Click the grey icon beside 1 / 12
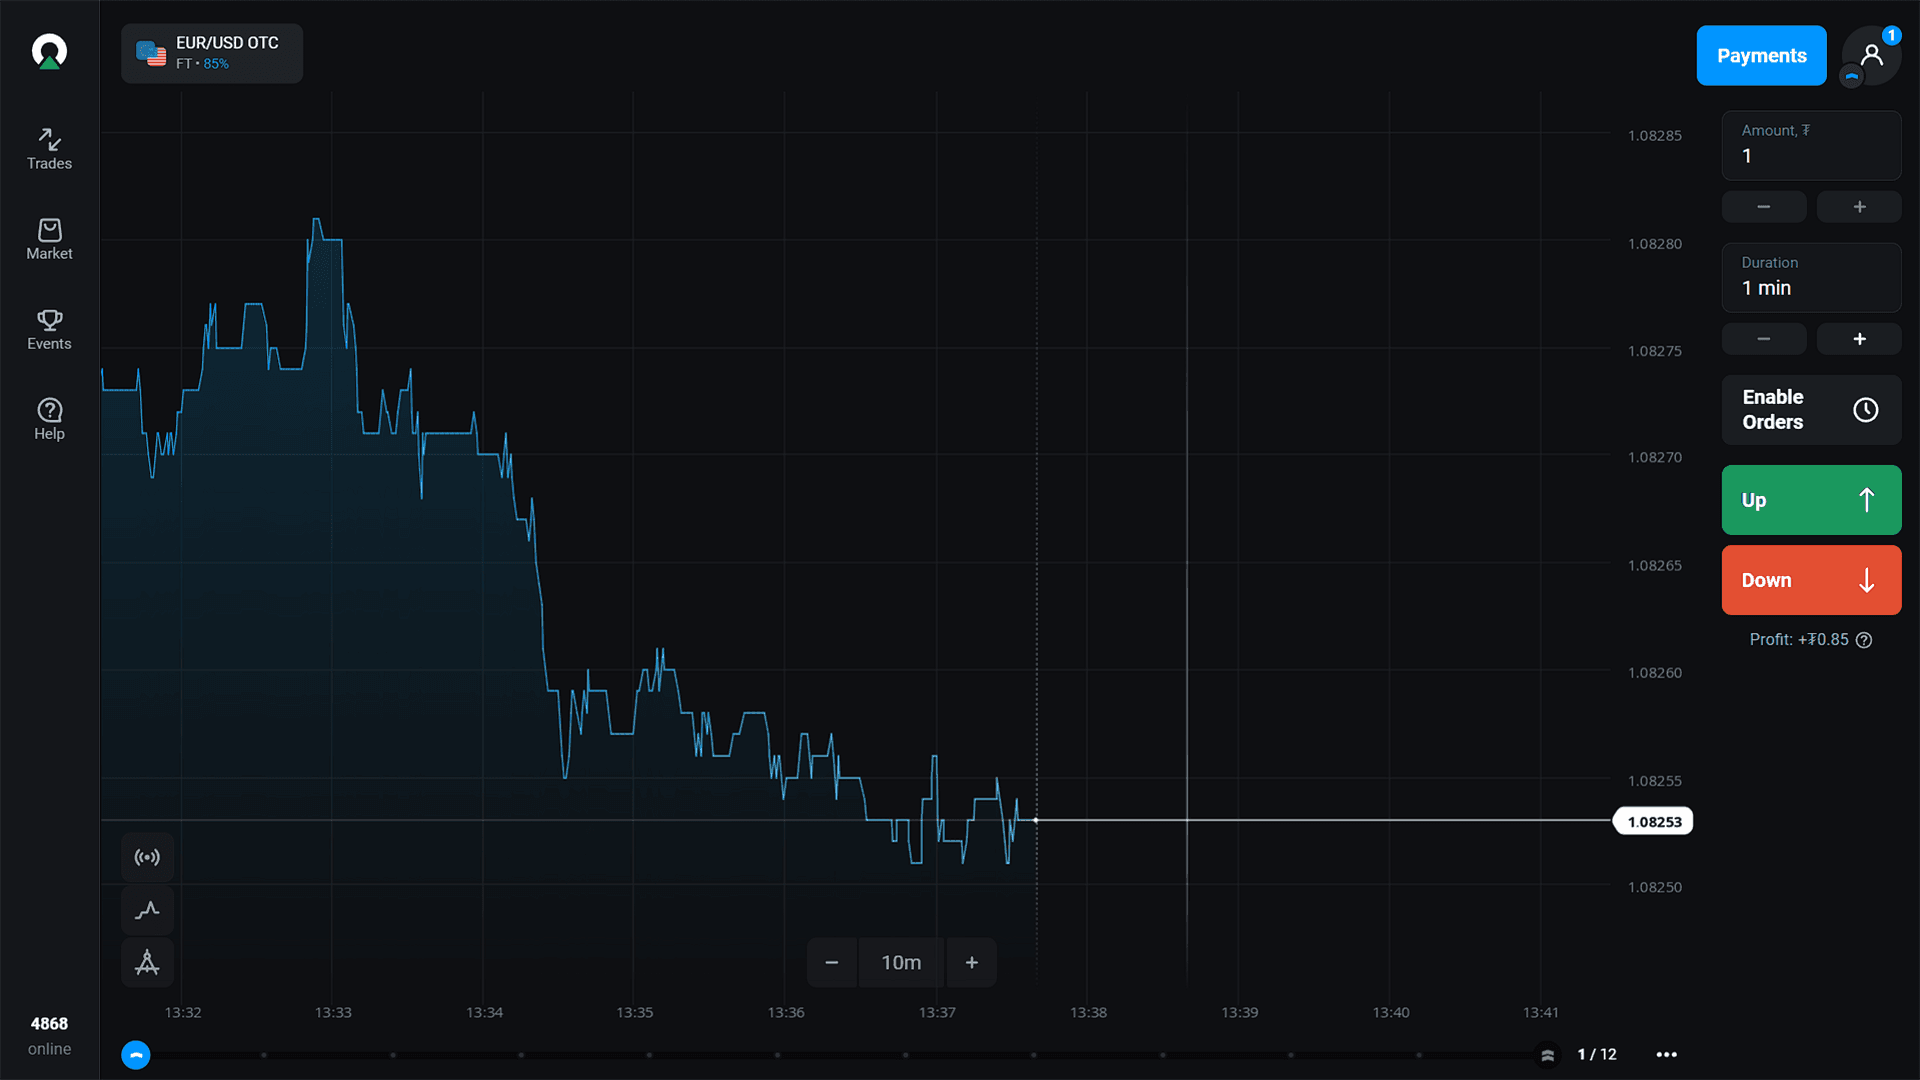 (x=1547, y=1055)
